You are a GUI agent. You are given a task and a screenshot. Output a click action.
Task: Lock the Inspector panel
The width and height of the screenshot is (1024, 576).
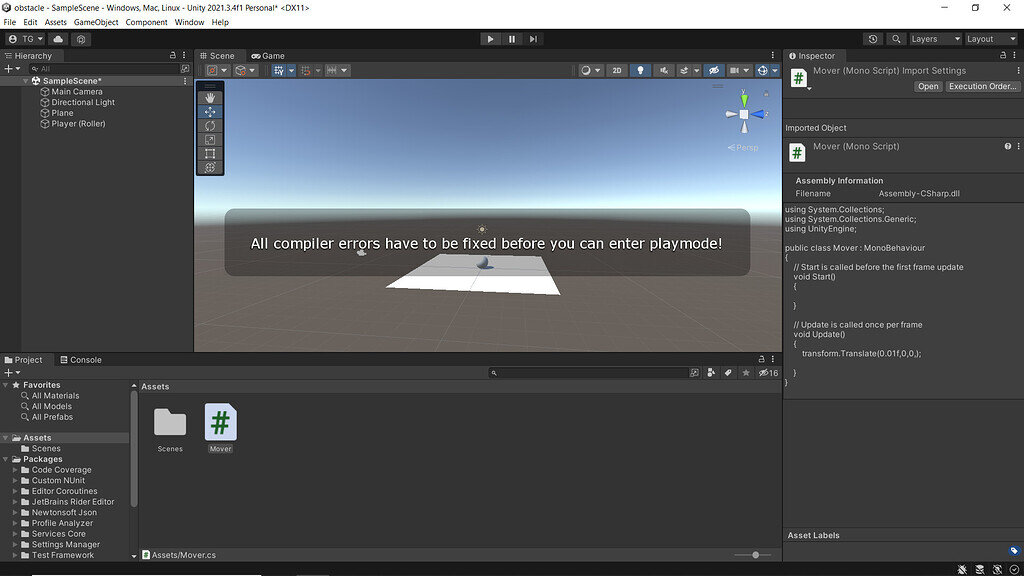[x=1003, y=56]
